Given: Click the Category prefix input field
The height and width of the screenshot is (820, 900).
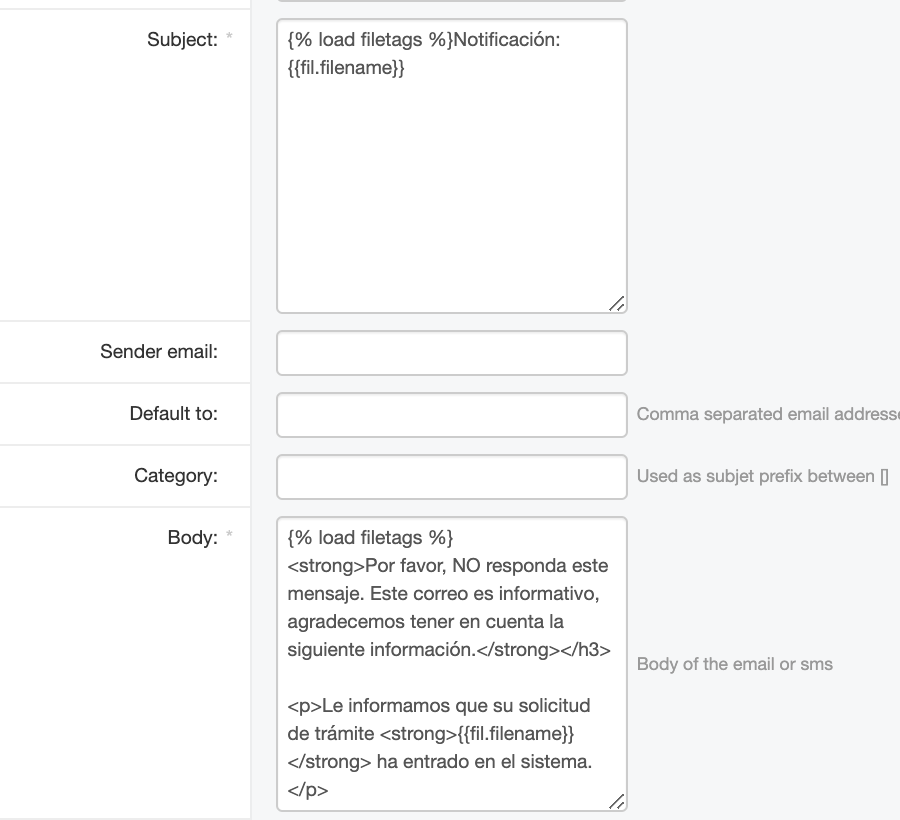Looking at the screenshot, I should (450, 476).
